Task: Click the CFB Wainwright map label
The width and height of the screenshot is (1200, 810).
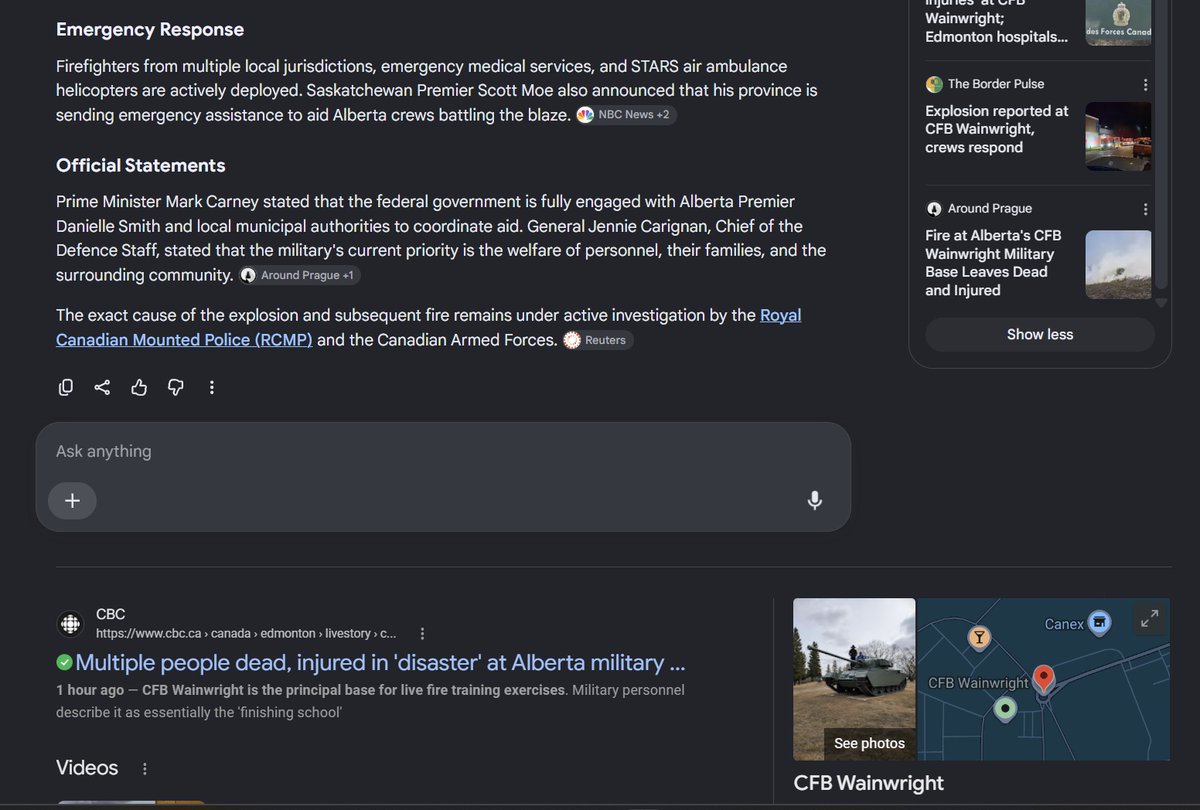Action: 978,683
